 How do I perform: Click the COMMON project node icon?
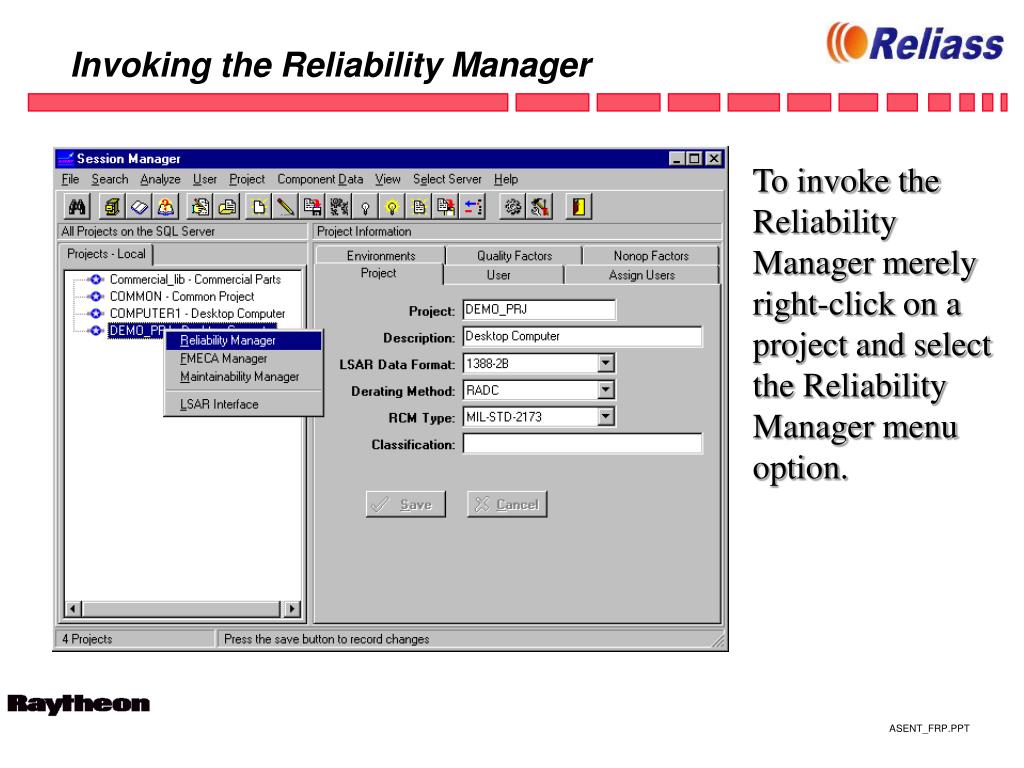click(x=96, y=296)
